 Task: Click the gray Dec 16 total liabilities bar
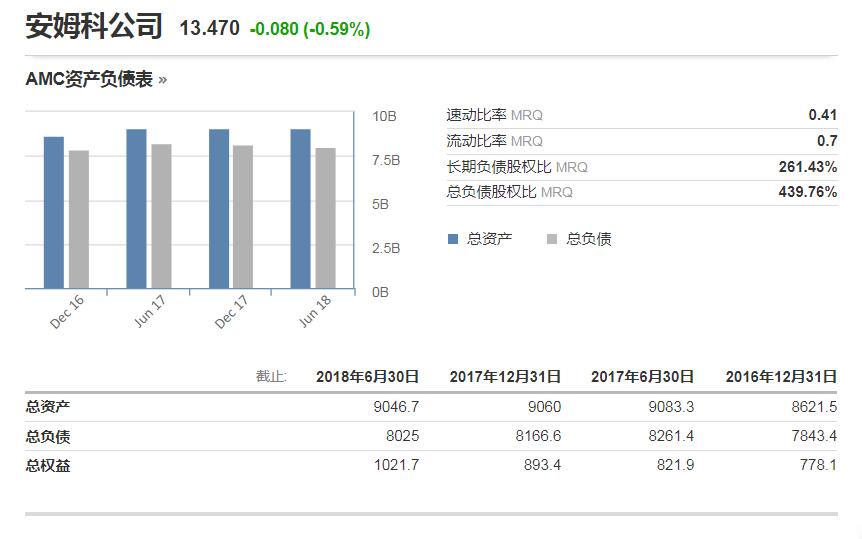pyautogui.click(x=79, y=219)
